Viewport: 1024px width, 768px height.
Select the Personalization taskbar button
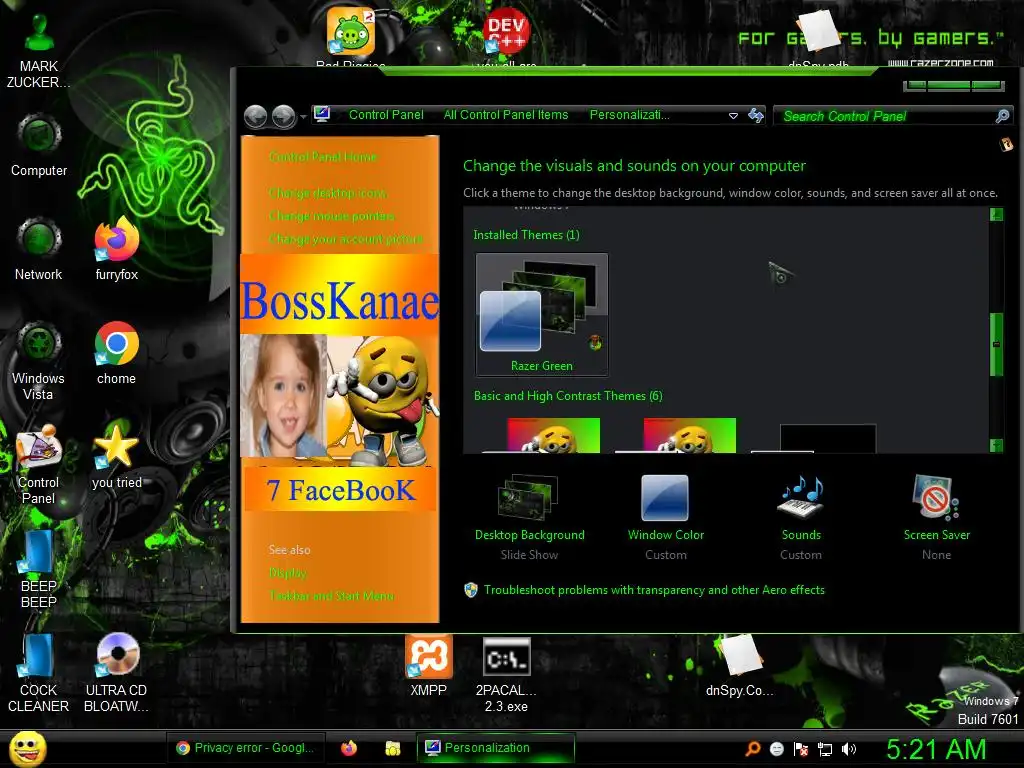pyautogui.click(x=496, y=748)
